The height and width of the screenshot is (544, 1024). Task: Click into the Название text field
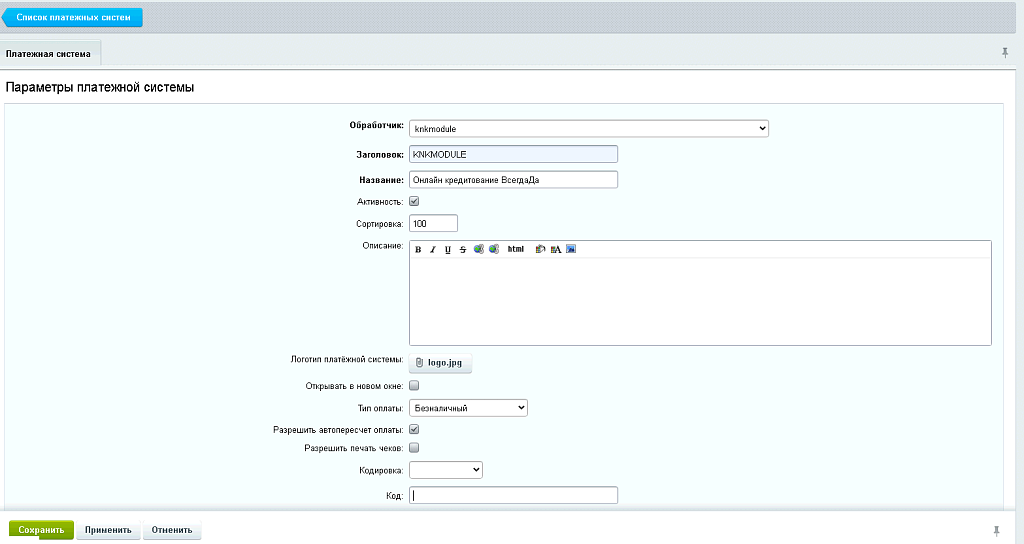[x=513, y=180]
